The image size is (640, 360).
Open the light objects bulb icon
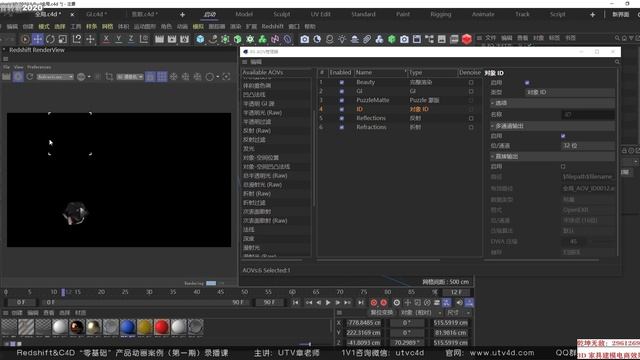pyautogui.click(x=342, y=39)
